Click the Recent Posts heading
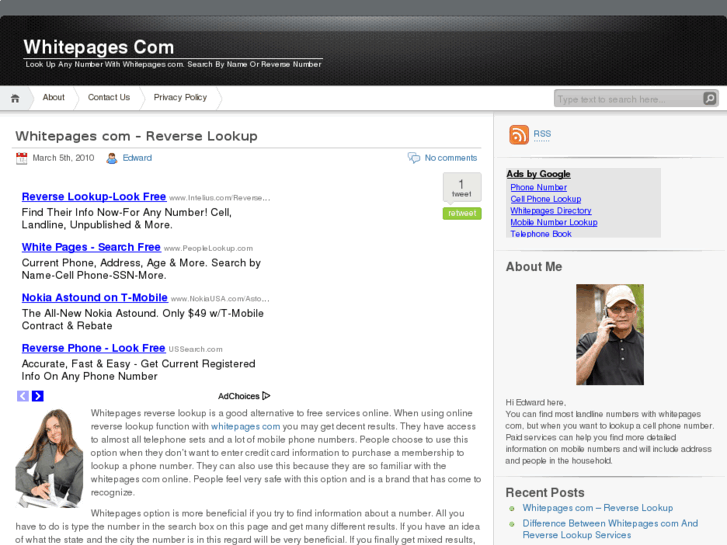This screenshot has height=545, width=727. tap(545, 493)
